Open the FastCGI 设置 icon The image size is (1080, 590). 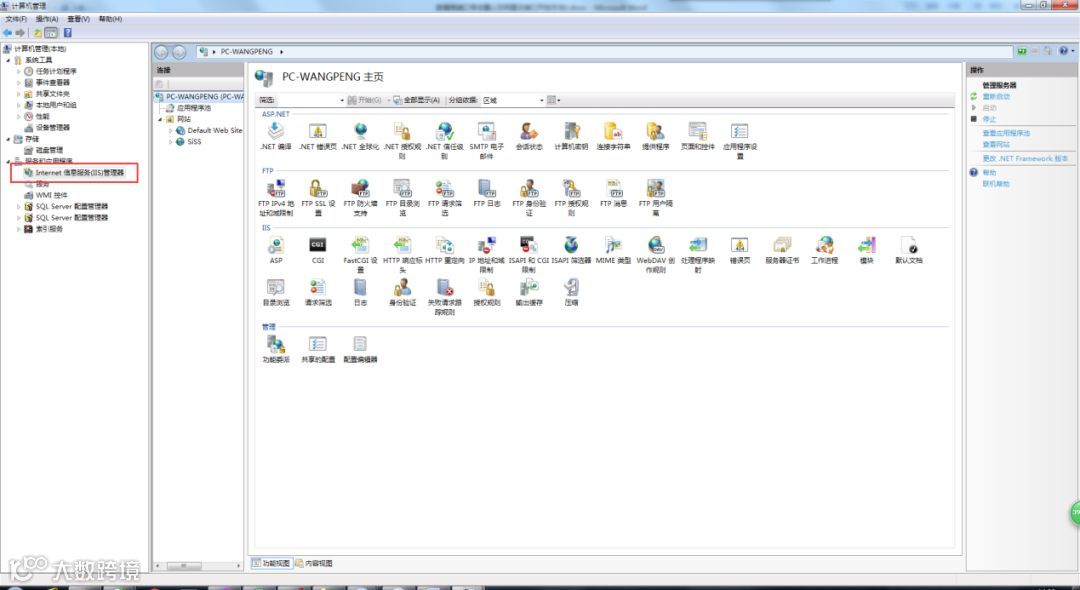[x=360, y=245]
